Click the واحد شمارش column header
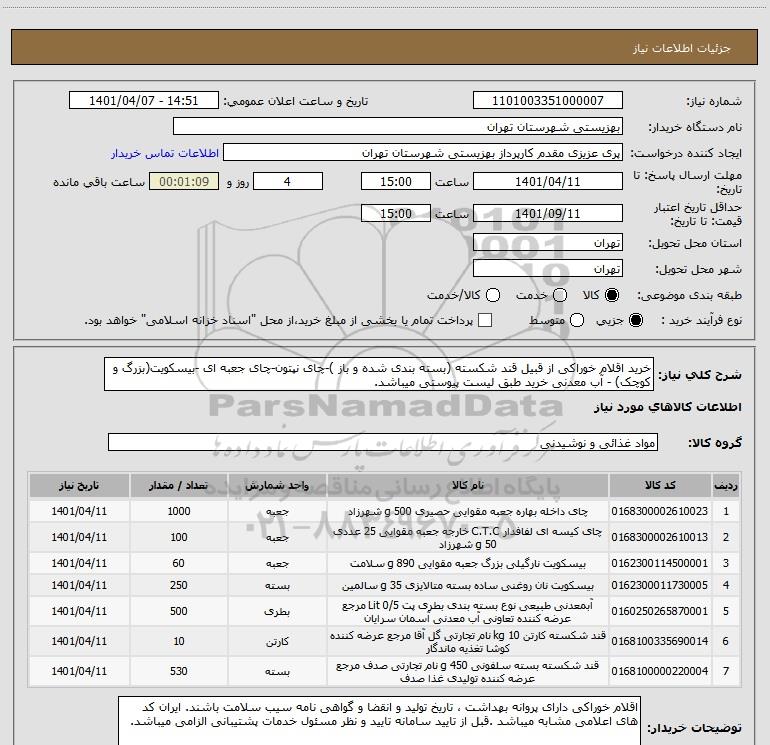The width and height of the screenshot is (770, 745). (x=277, y=485)
